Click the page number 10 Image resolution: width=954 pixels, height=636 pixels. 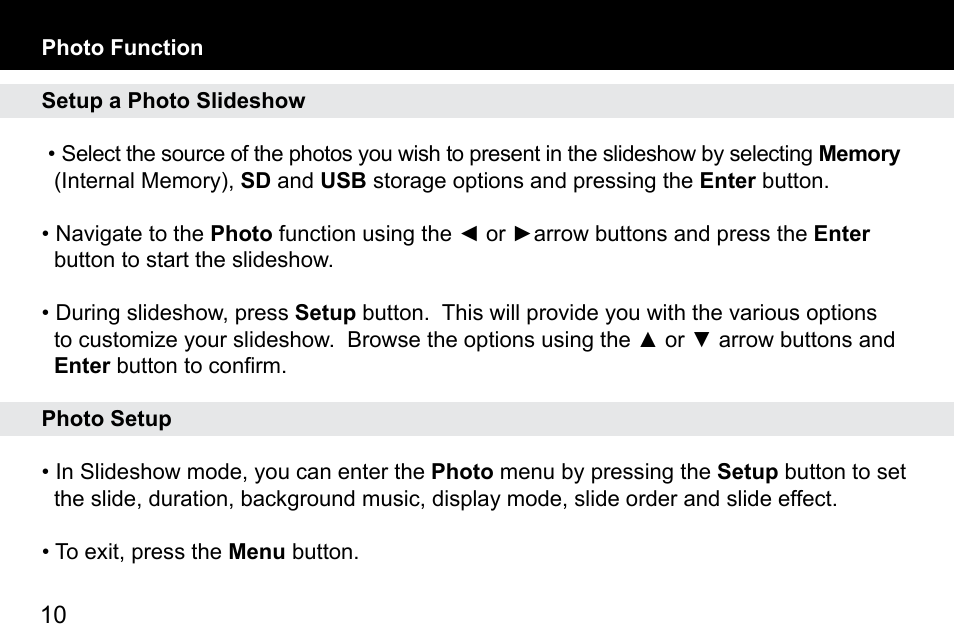coord(54,615)
